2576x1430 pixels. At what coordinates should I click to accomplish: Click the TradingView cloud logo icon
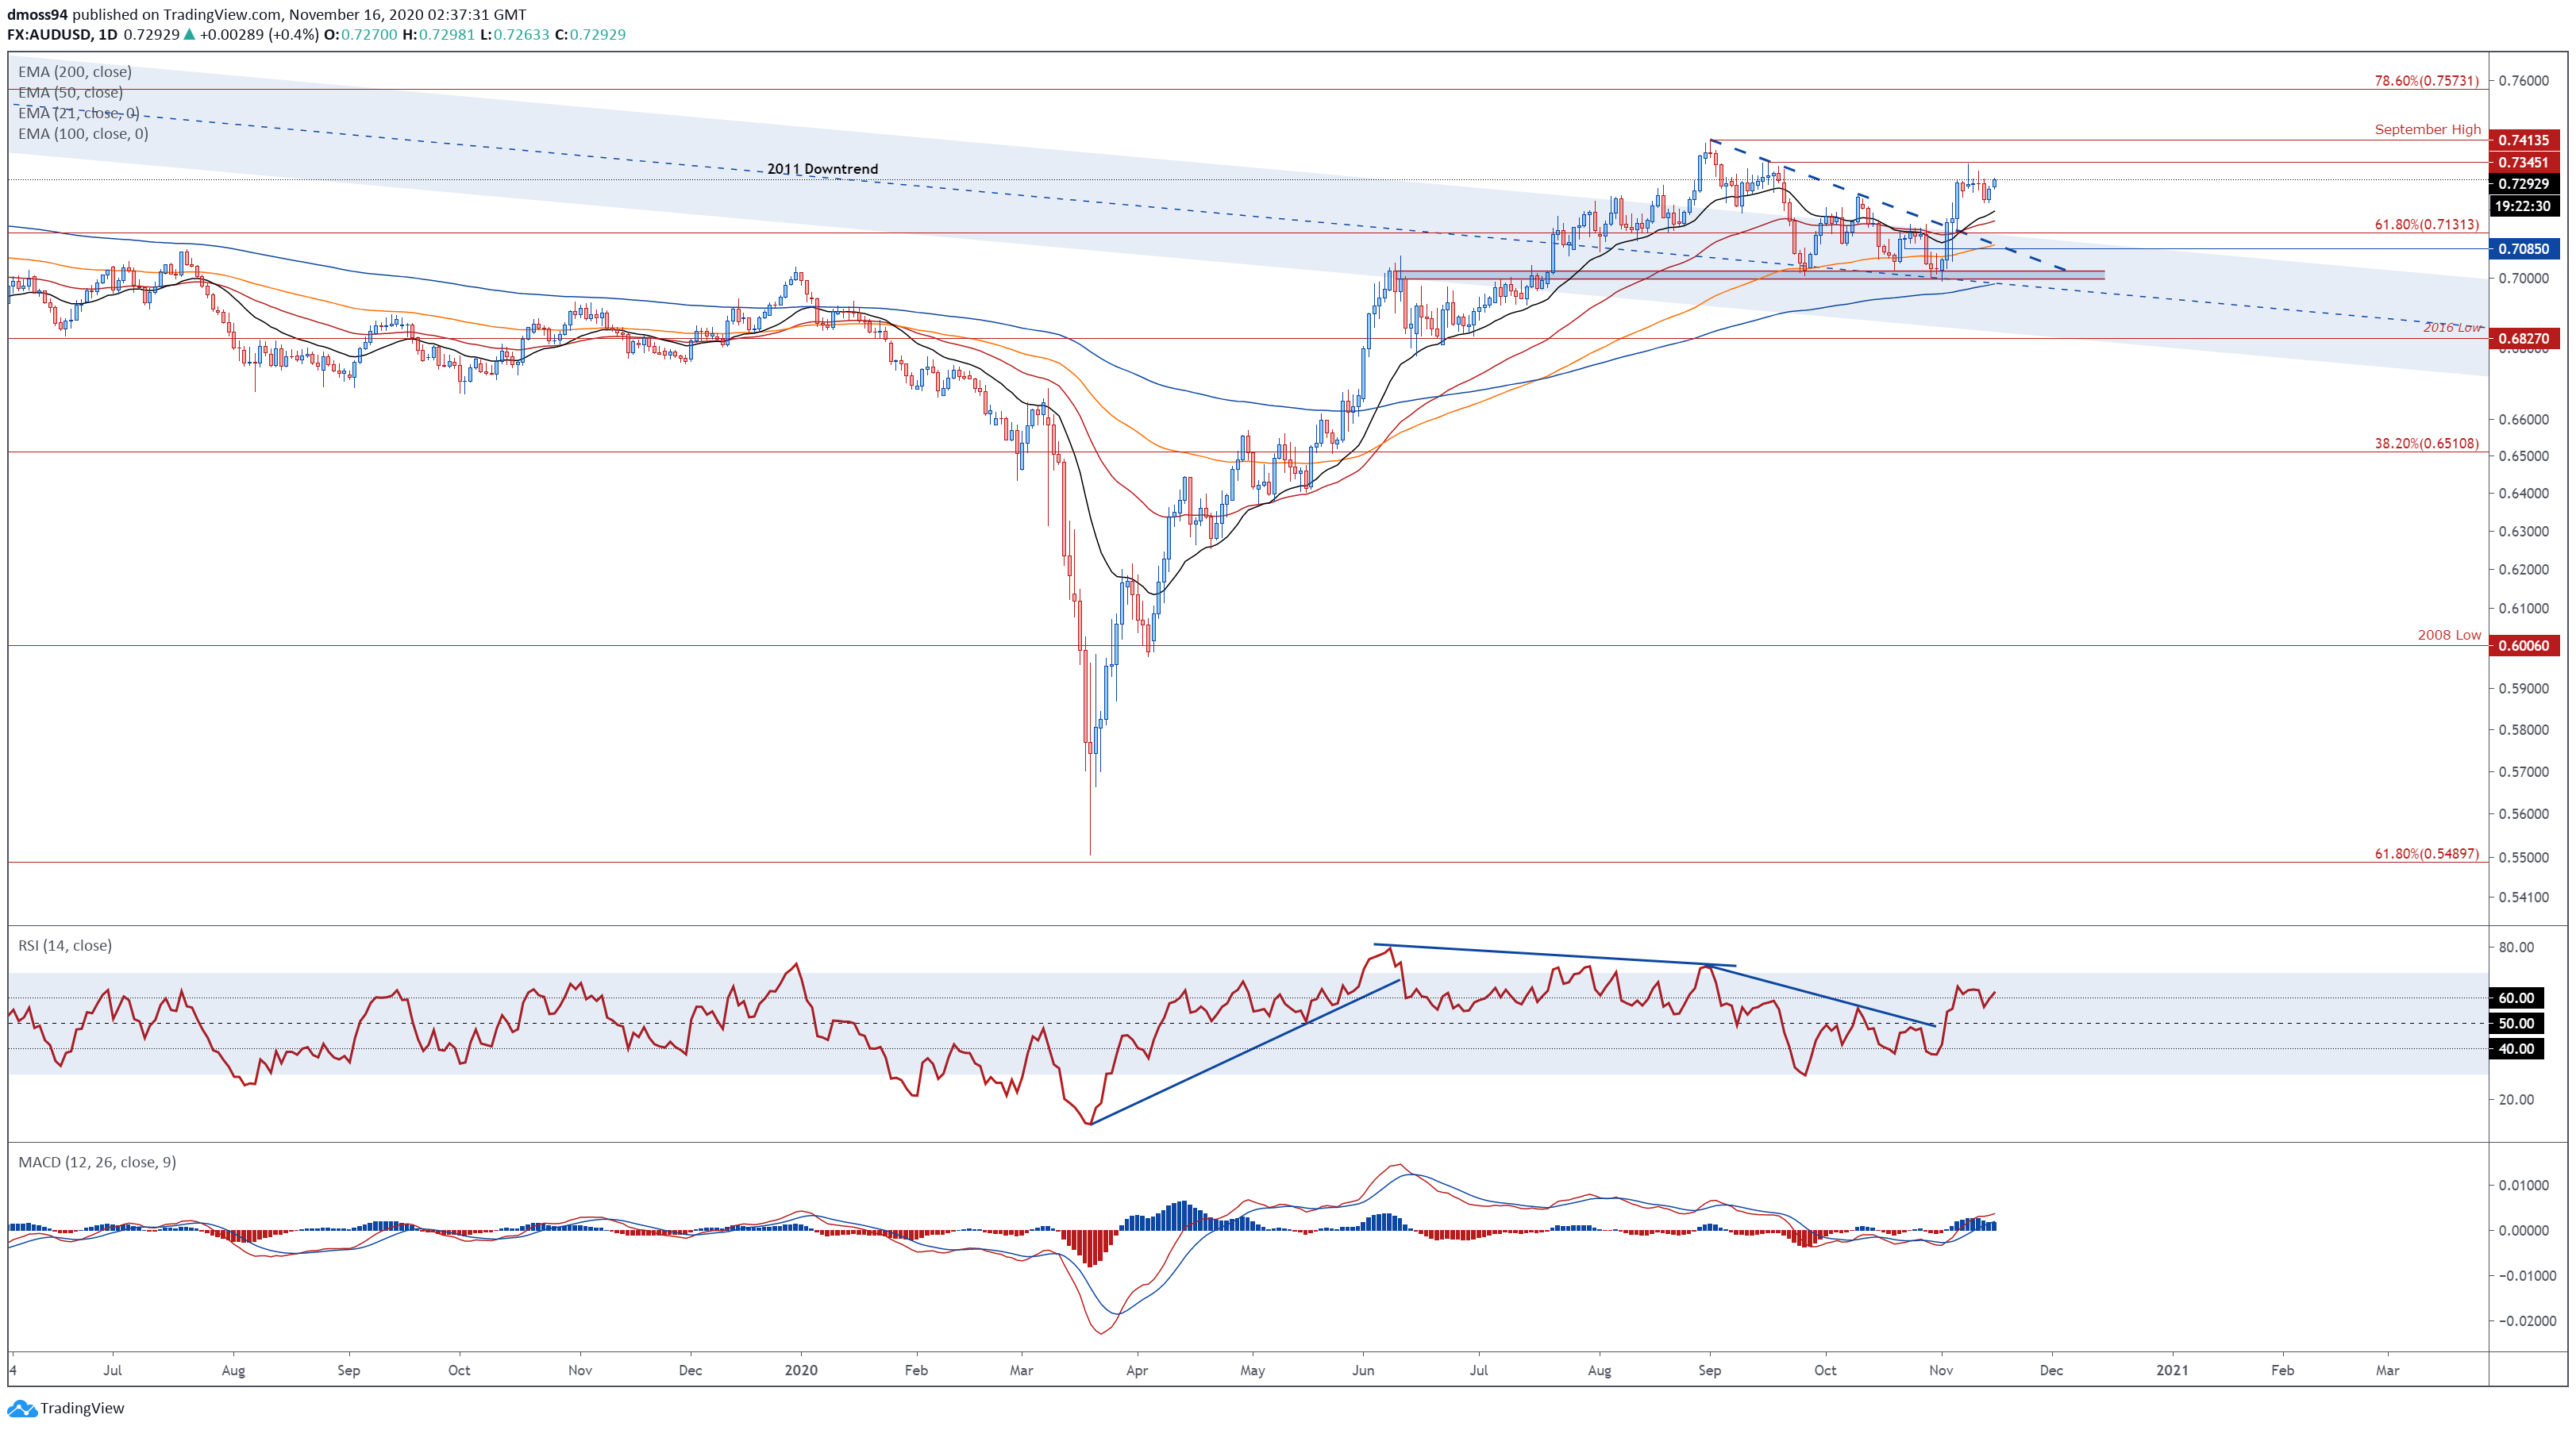pos(22,1408)
